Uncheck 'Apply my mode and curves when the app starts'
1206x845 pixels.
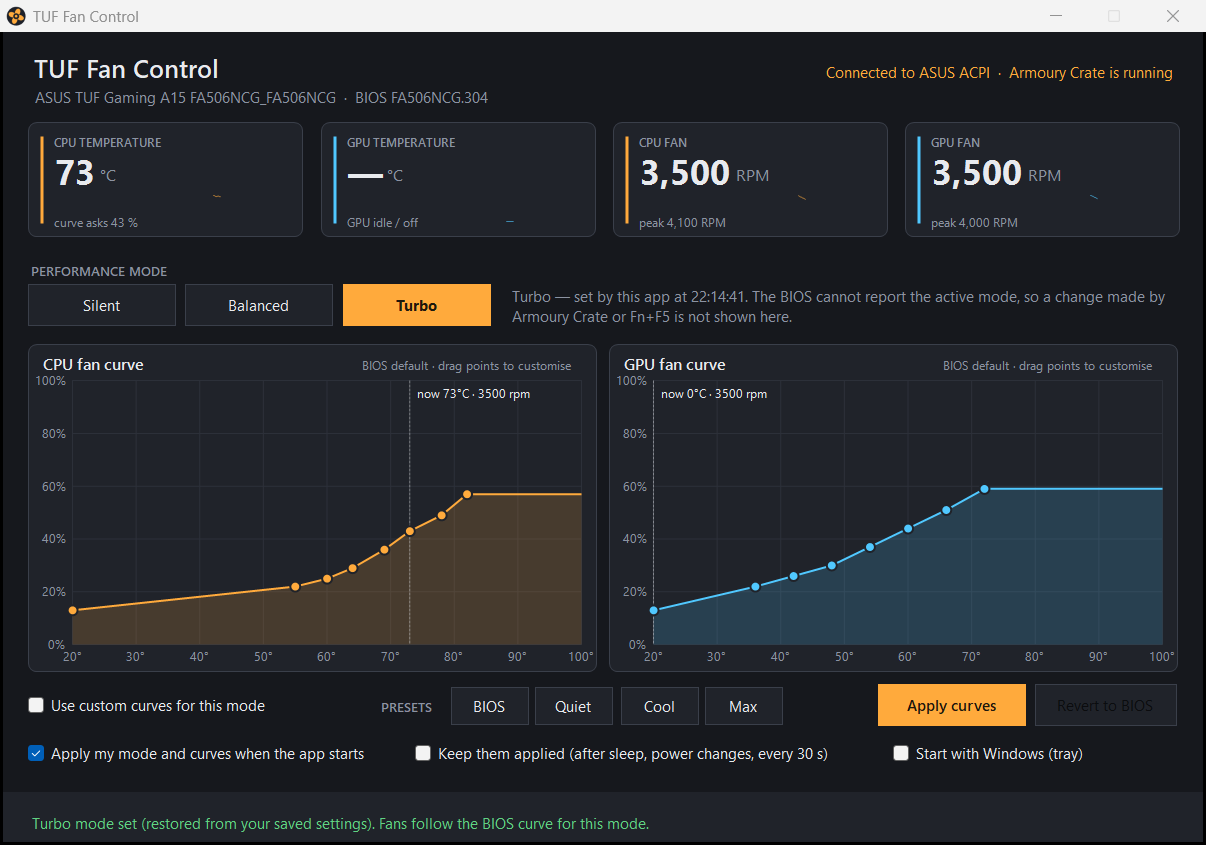[36, 753]
